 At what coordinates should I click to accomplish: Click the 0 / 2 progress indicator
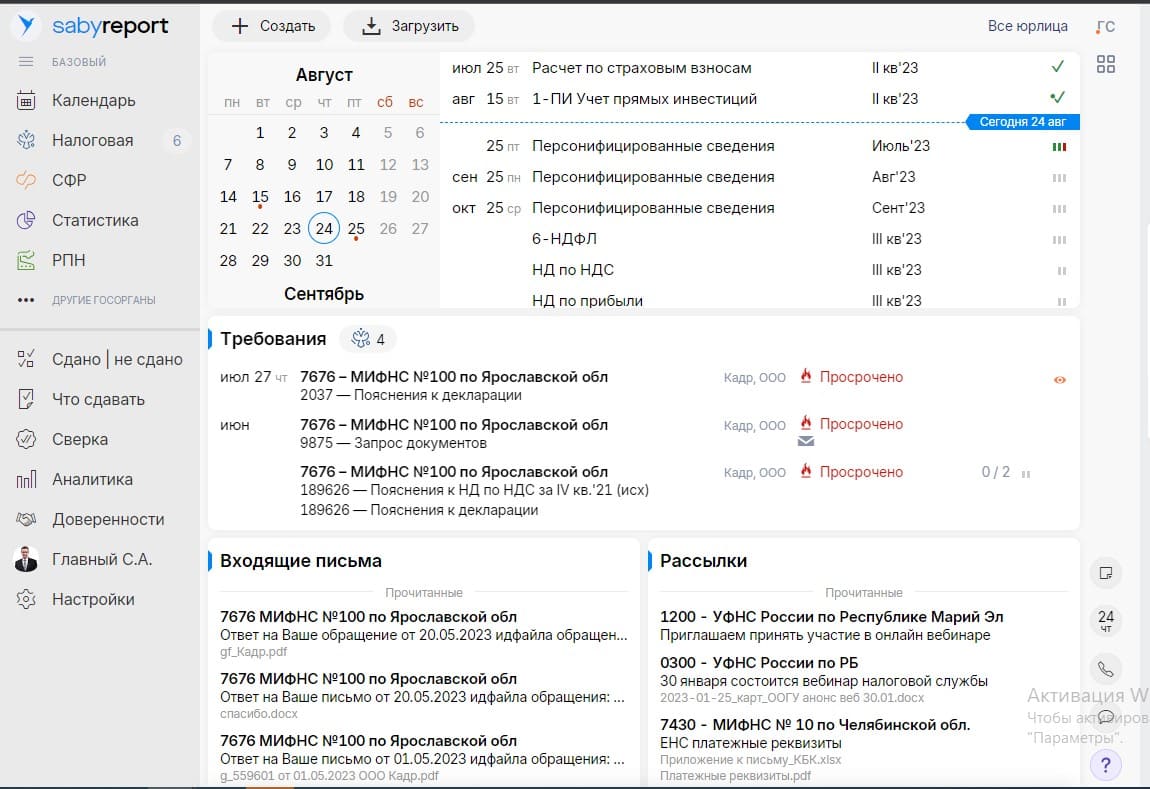[x=995, y=472]
